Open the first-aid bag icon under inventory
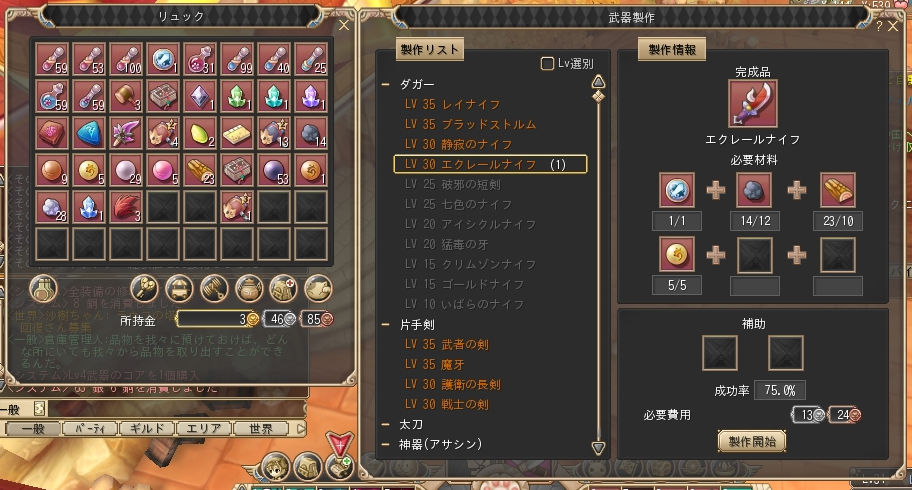Viewport: 912px width, 490px height. (x=283, y=289)
